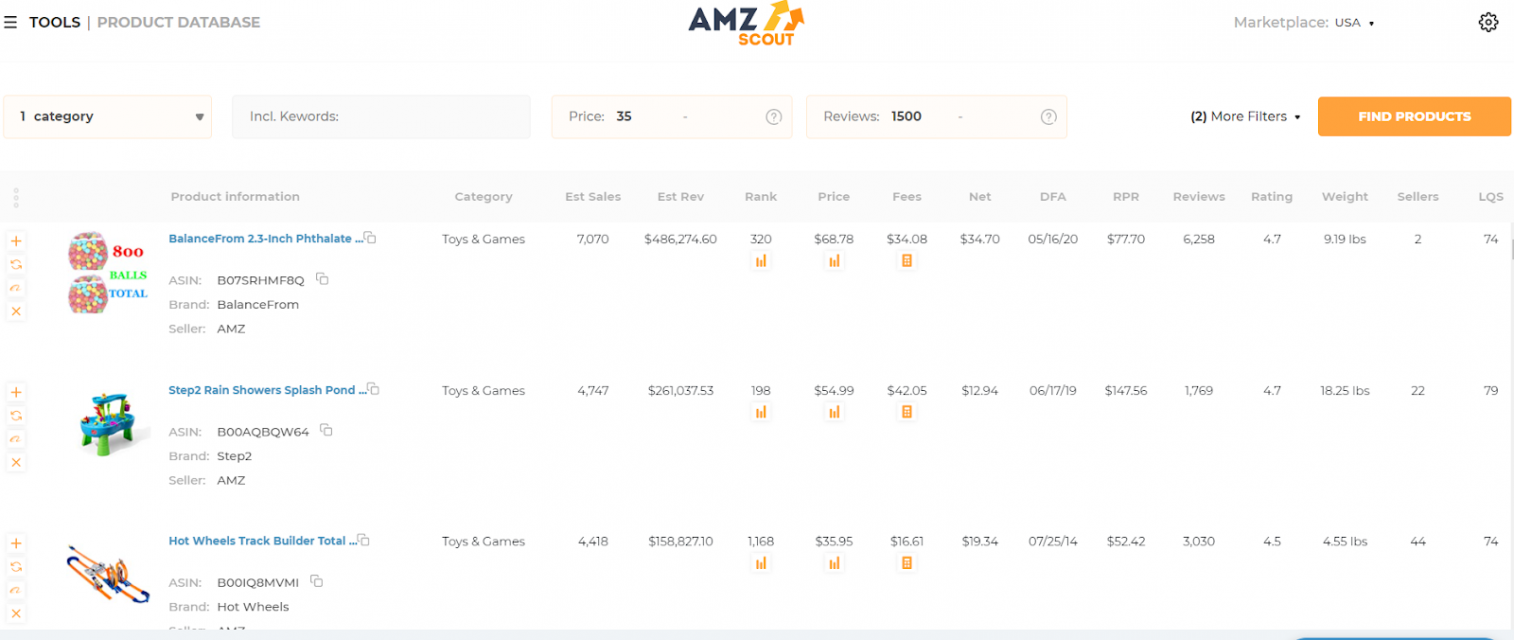The image size is (1514, 640).
Task: Open Hot Wheels Track Builder Total link
Action: click(260, 541)
